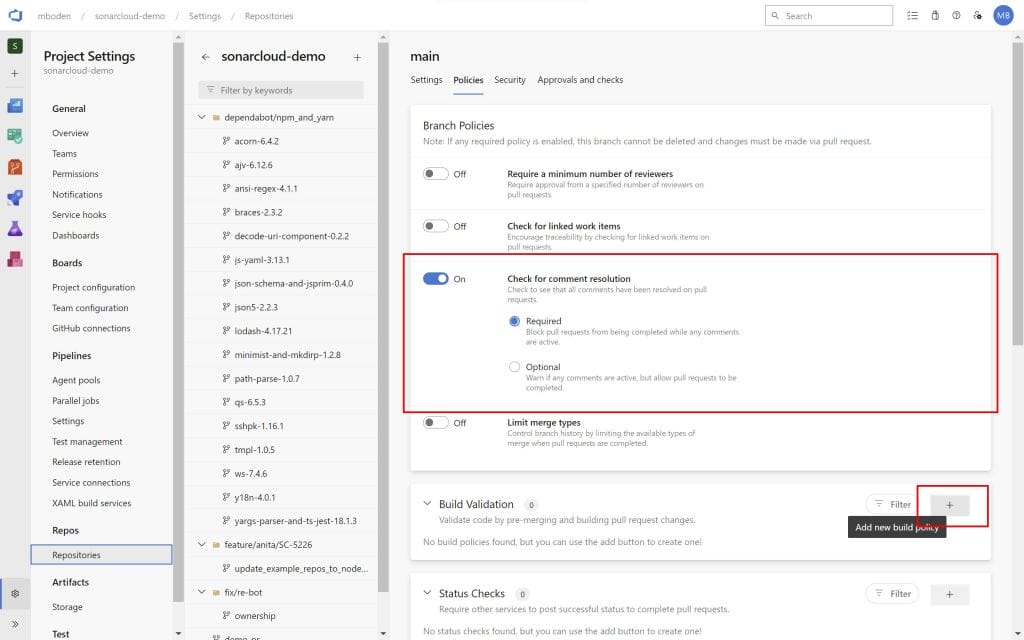
Task: Open the Permissions settings page
Action: 75,174
